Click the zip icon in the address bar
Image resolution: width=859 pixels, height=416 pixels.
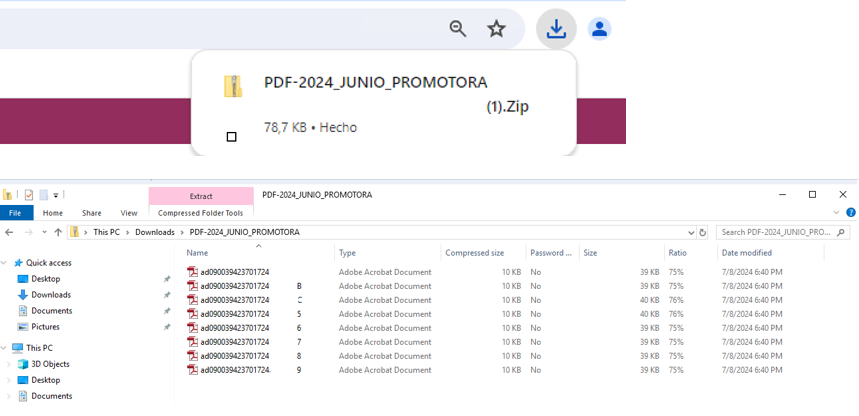click(75, 232)
